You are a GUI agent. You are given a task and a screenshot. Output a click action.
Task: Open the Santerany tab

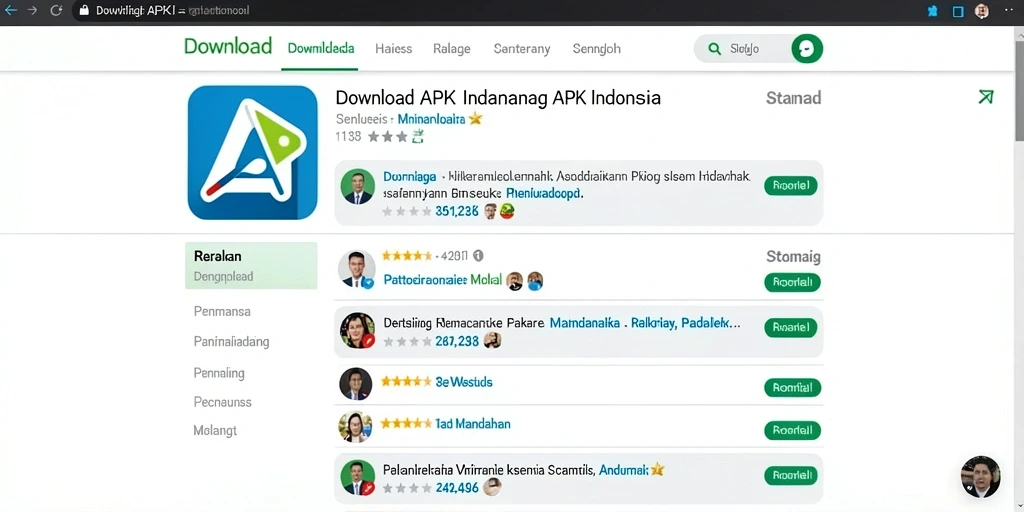522,49
